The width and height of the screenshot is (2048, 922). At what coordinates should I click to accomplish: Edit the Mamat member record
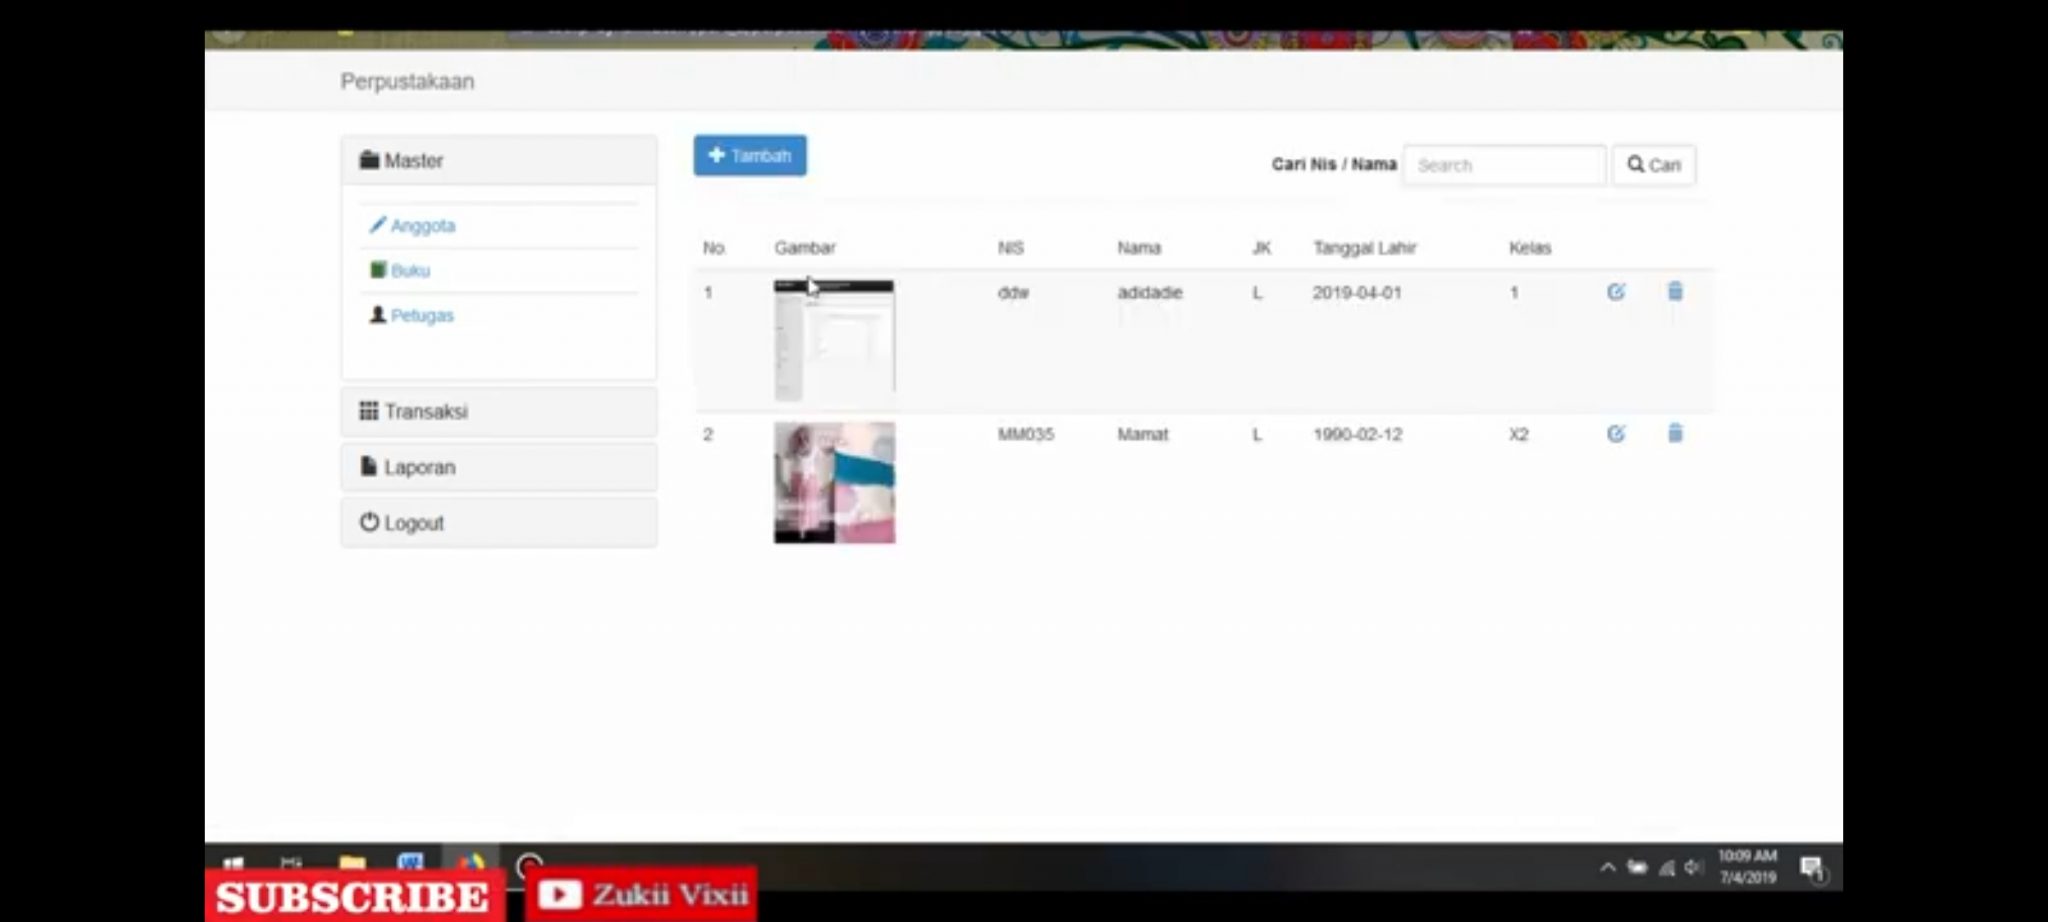tap(1615, 434)
